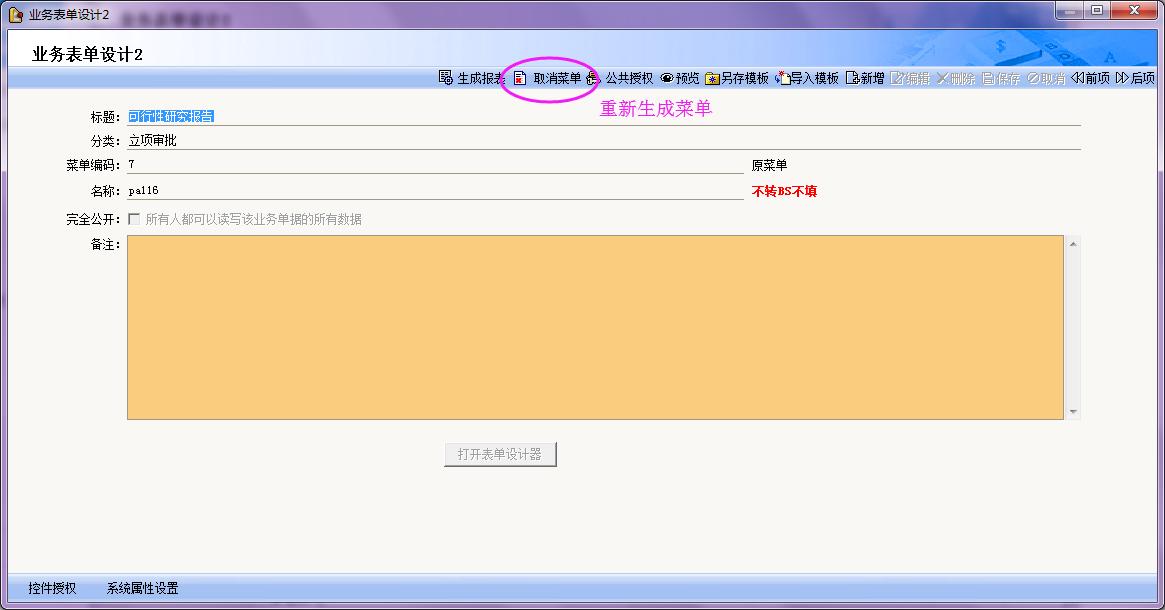Screen dimensions: 1165x610
Task: Click the 取消菜单 toolbar icon
Action: (520, 78)
